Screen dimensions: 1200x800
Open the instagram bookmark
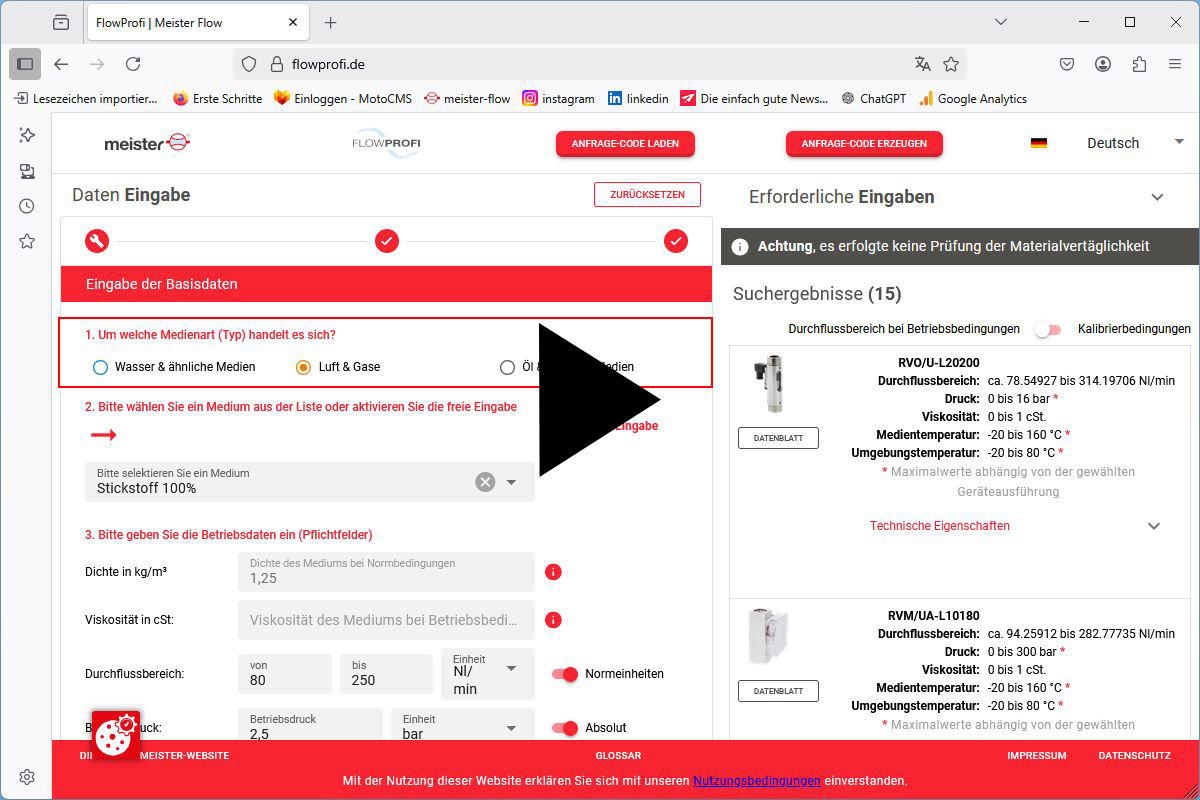[559, 99]
